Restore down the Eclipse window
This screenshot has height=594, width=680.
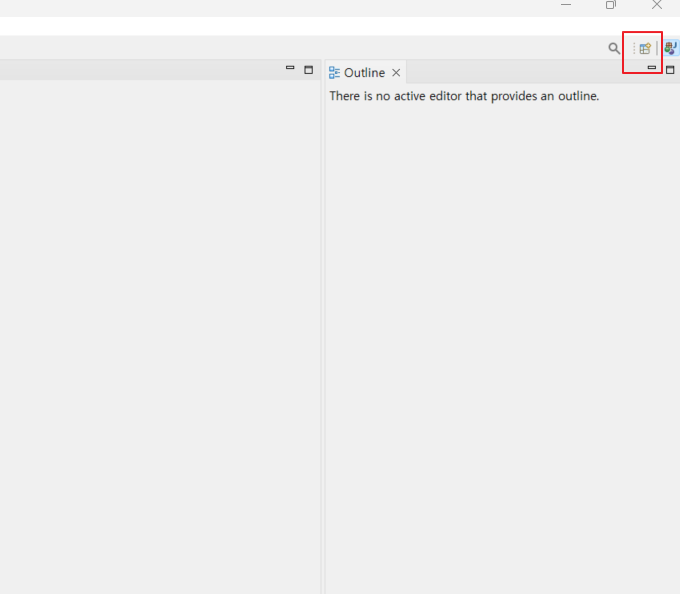tap(611, 5)
